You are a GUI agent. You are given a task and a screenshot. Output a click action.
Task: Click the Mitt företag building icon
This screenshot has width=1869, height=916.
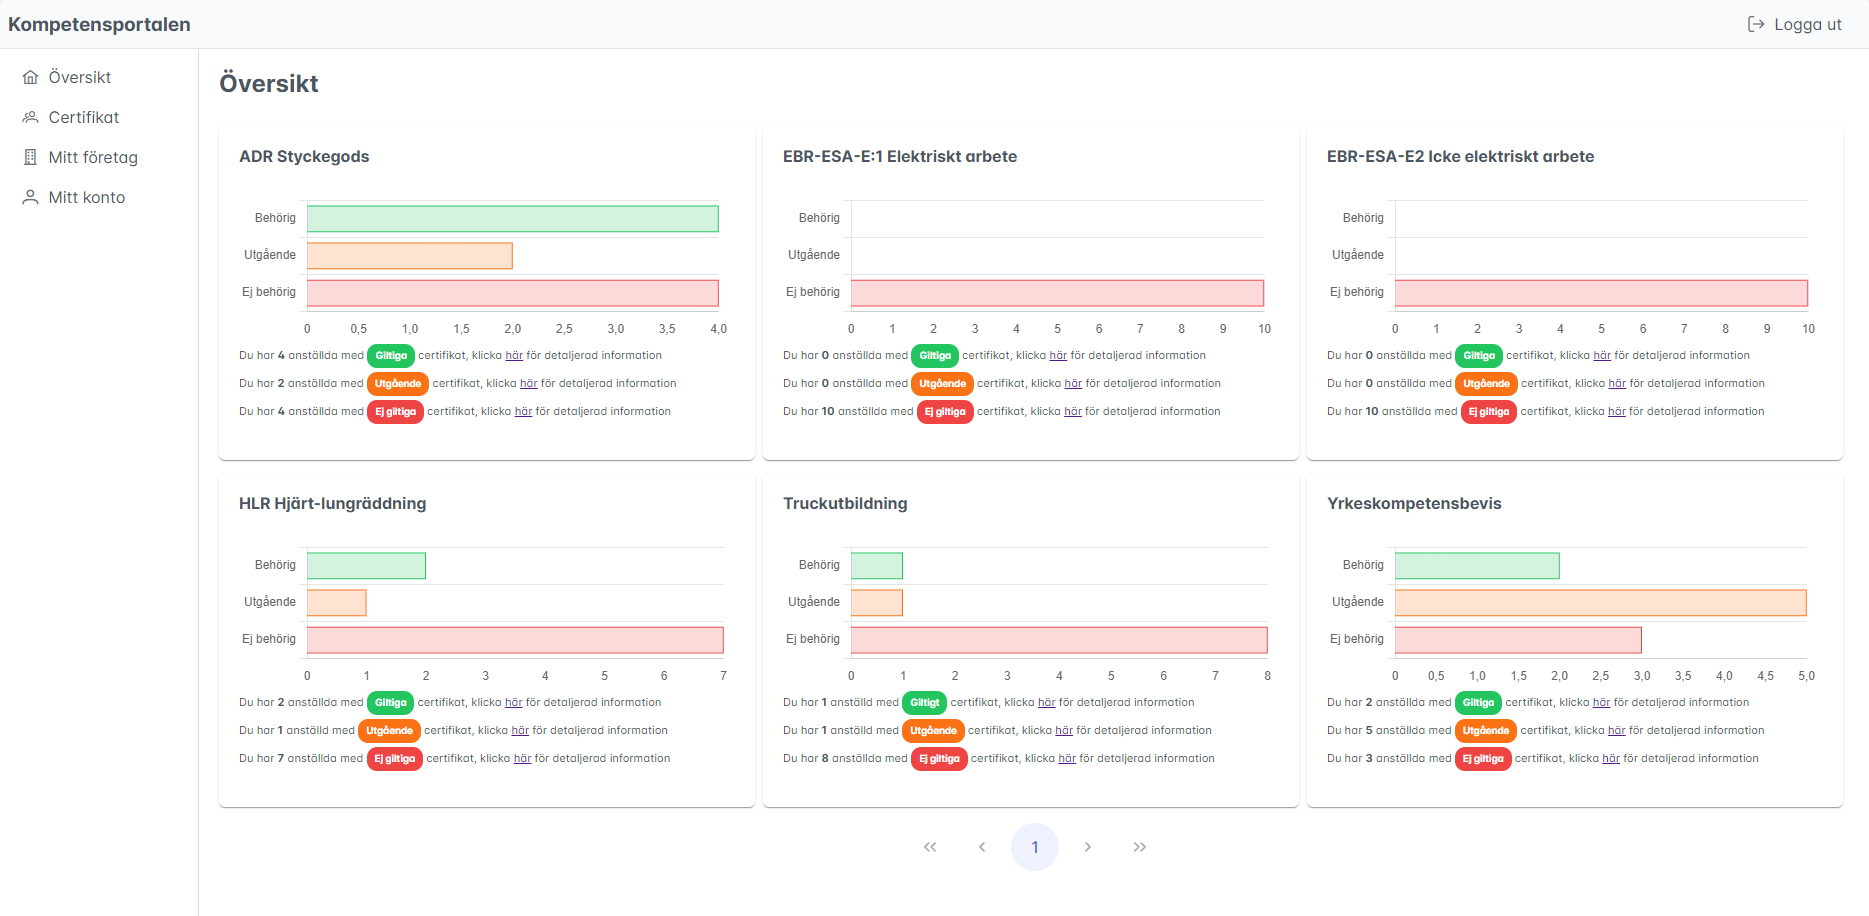click(x=31, y=157)
